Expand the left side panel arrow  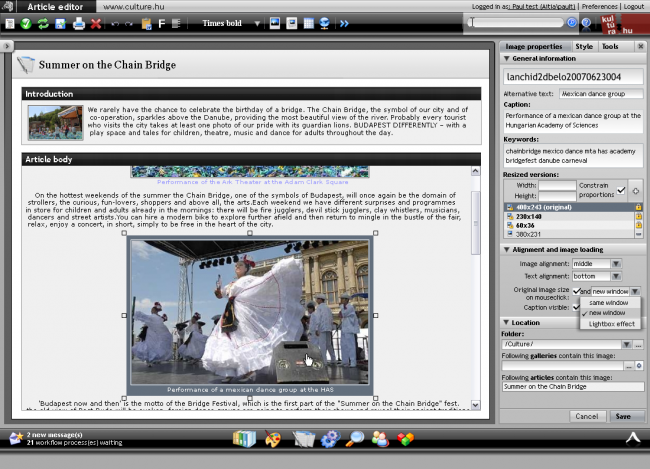(x=7, y=46)
